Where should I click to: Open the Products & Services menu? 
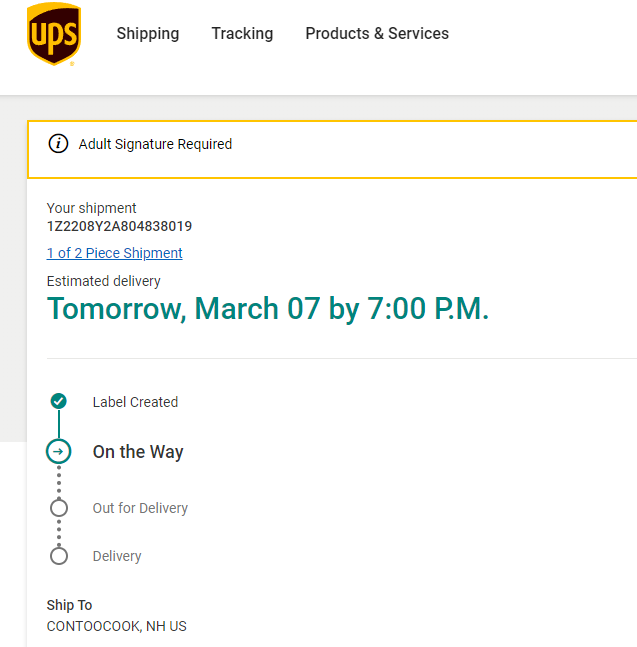pyautogui.click(x=377, y=34)
